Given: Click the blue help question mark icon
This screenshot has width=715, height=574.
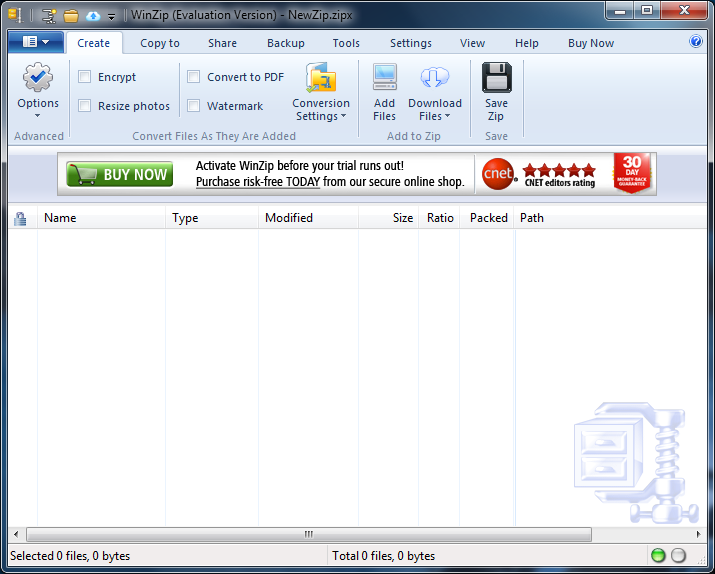Looking at the screenshot, I should coord(695,41).
